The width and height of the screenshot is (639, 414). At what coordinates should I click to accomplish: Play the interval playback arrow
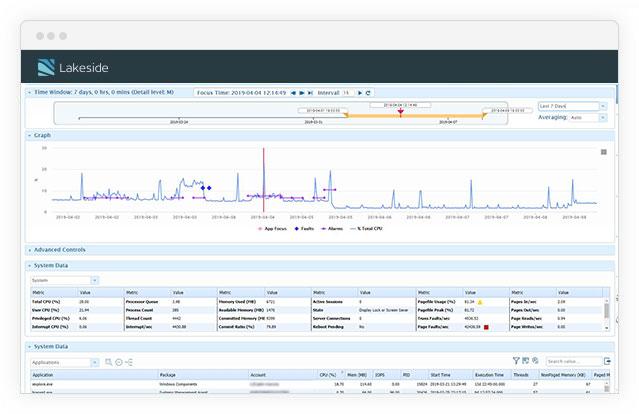tap(360, 93)
